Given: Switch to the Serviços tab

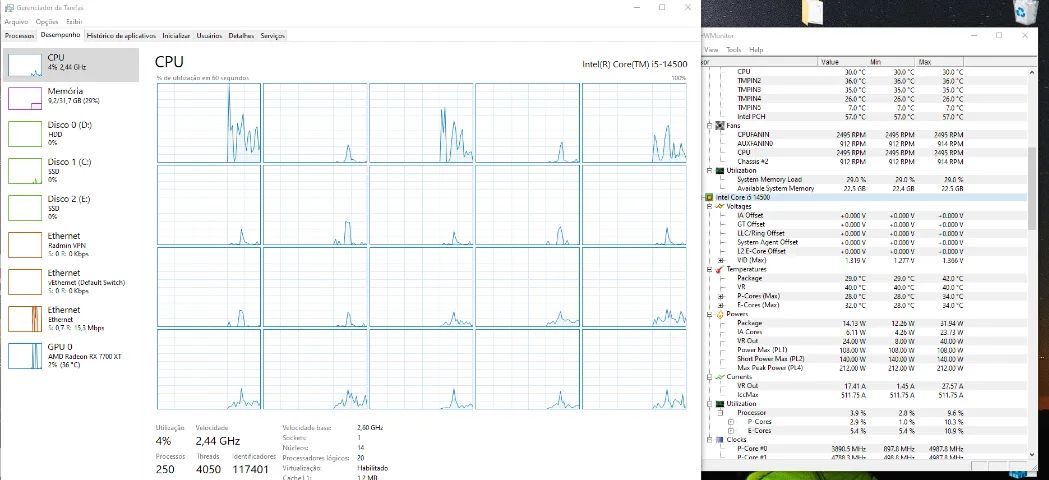Looking at the screenshot, I should 273,35.
